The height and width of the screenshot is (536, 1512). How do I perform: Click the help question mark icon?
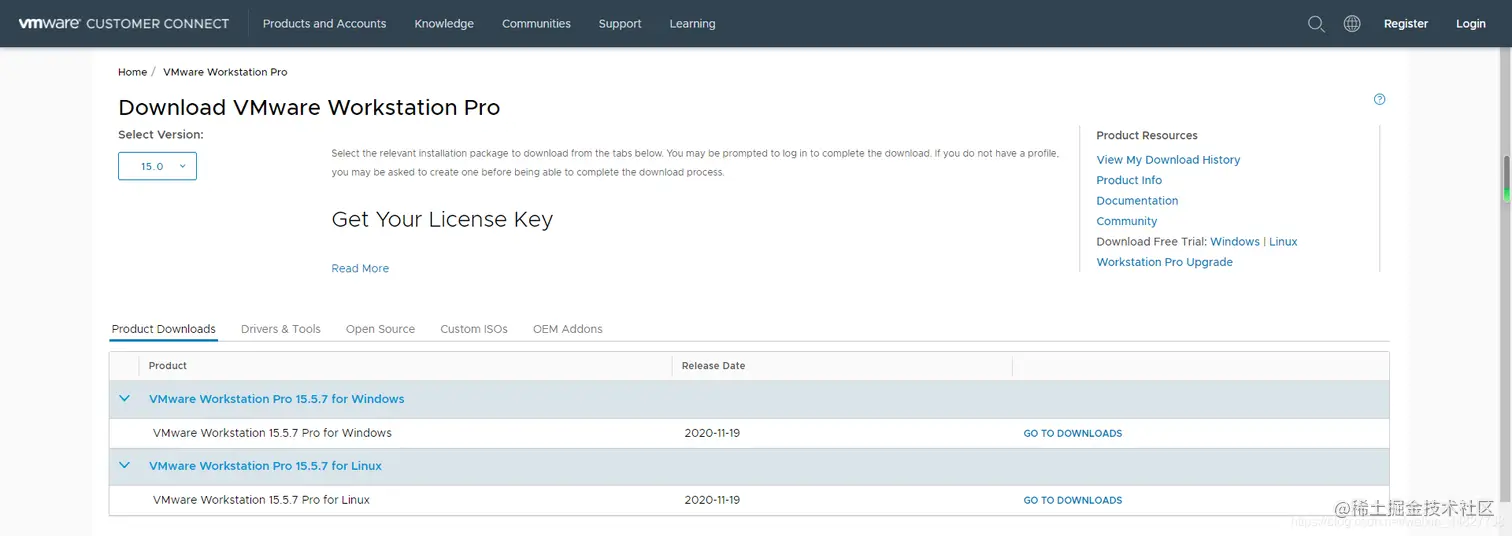[x=1380, y=99]
